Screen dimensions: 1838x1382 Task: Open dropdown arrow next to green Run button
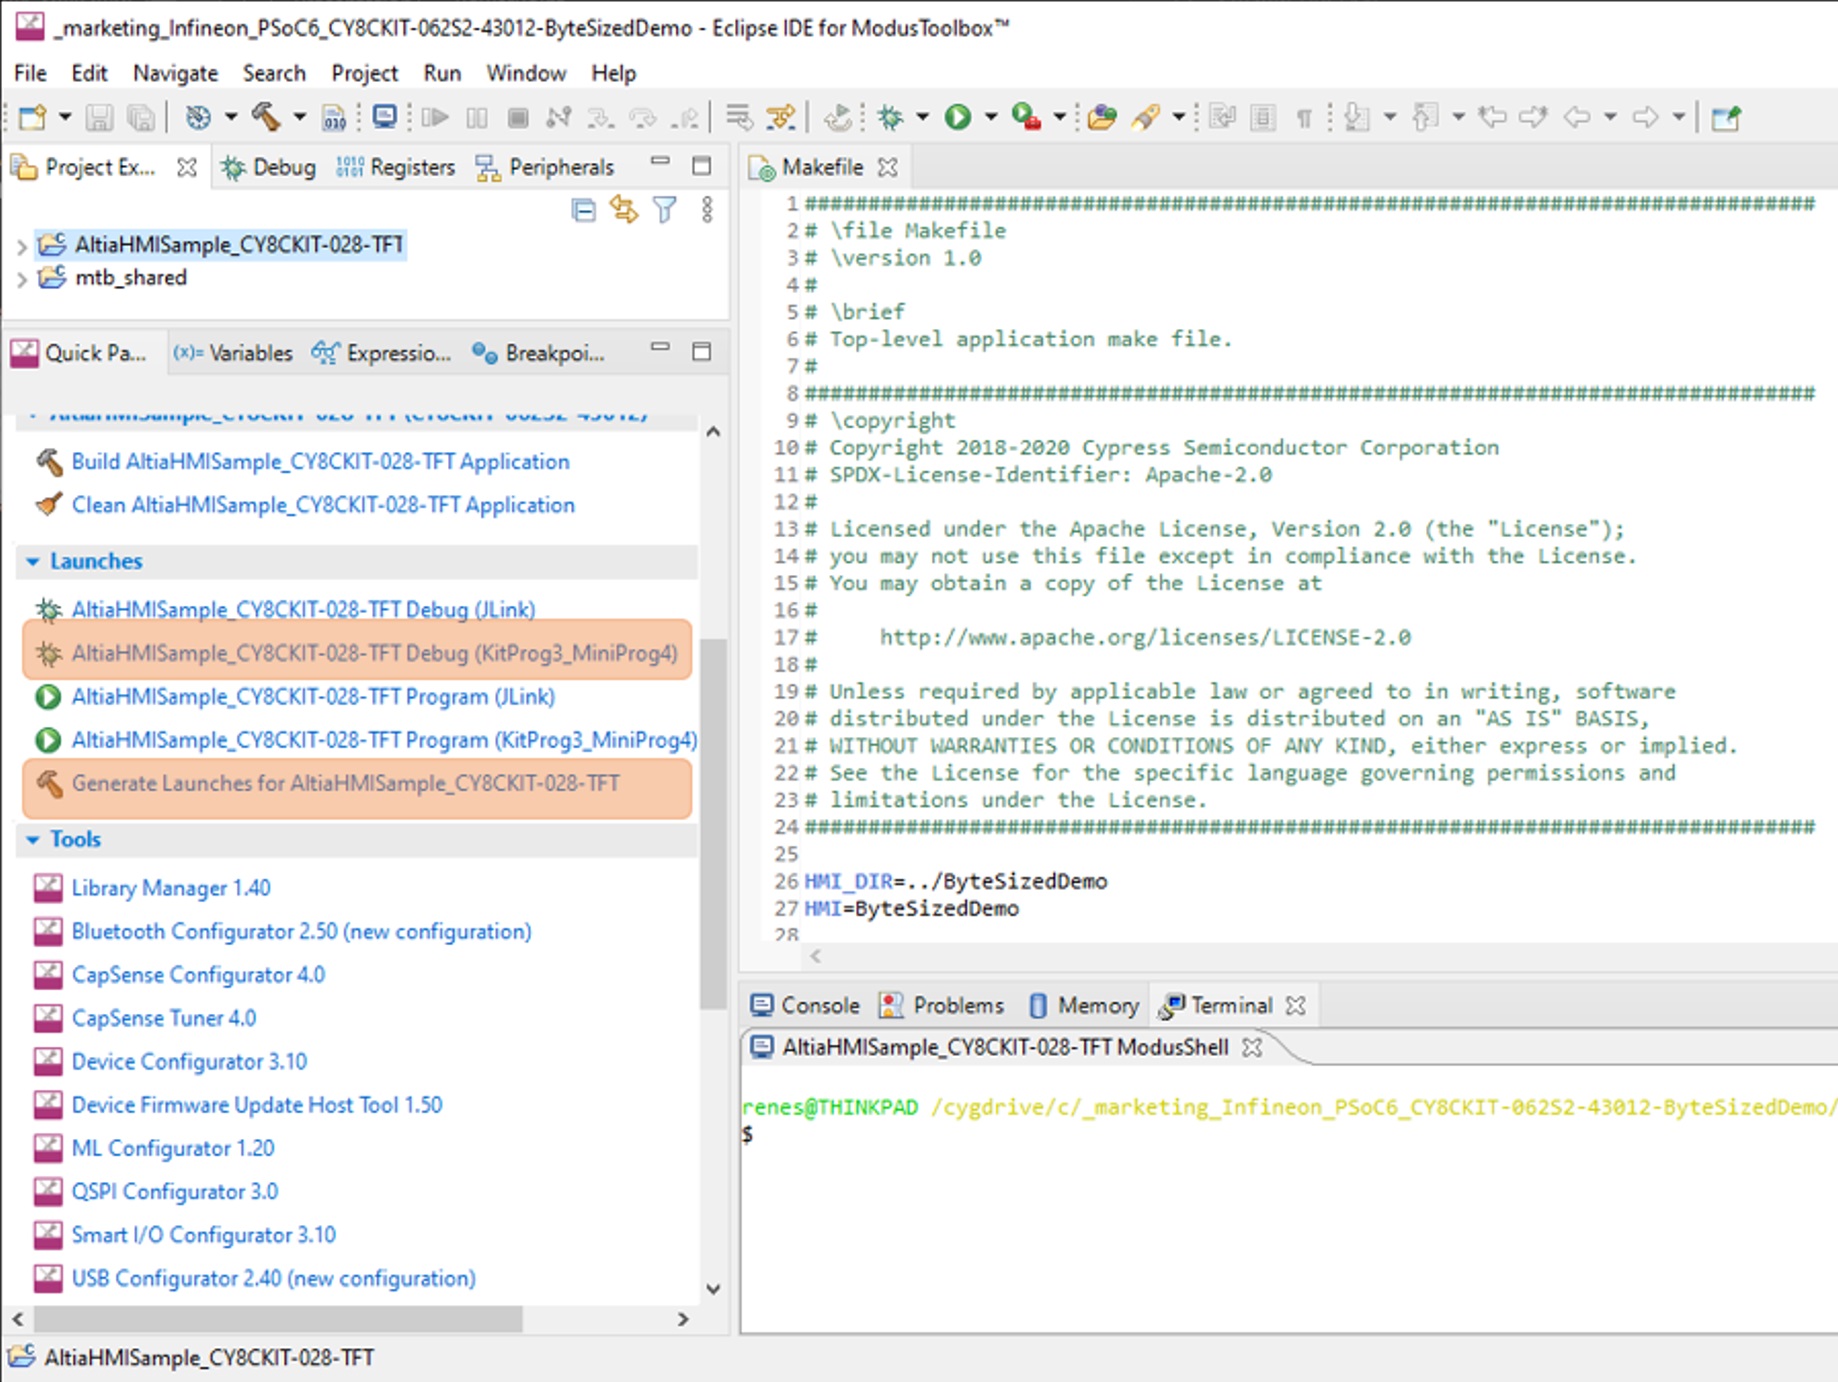pyautogui.click(x=991, y=117)
